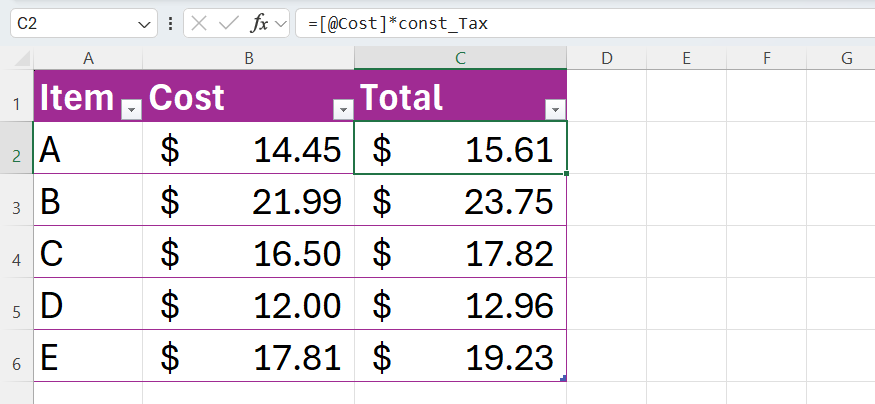Open the Cost column filter dropdown
875x404 pixels.
click(x=343, y=110)
